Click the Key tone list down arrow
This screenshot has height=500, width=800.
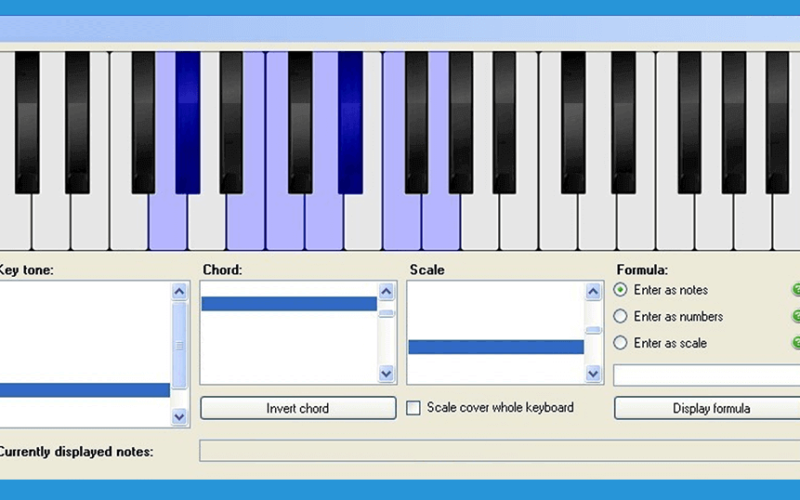(x=179, y=416)
